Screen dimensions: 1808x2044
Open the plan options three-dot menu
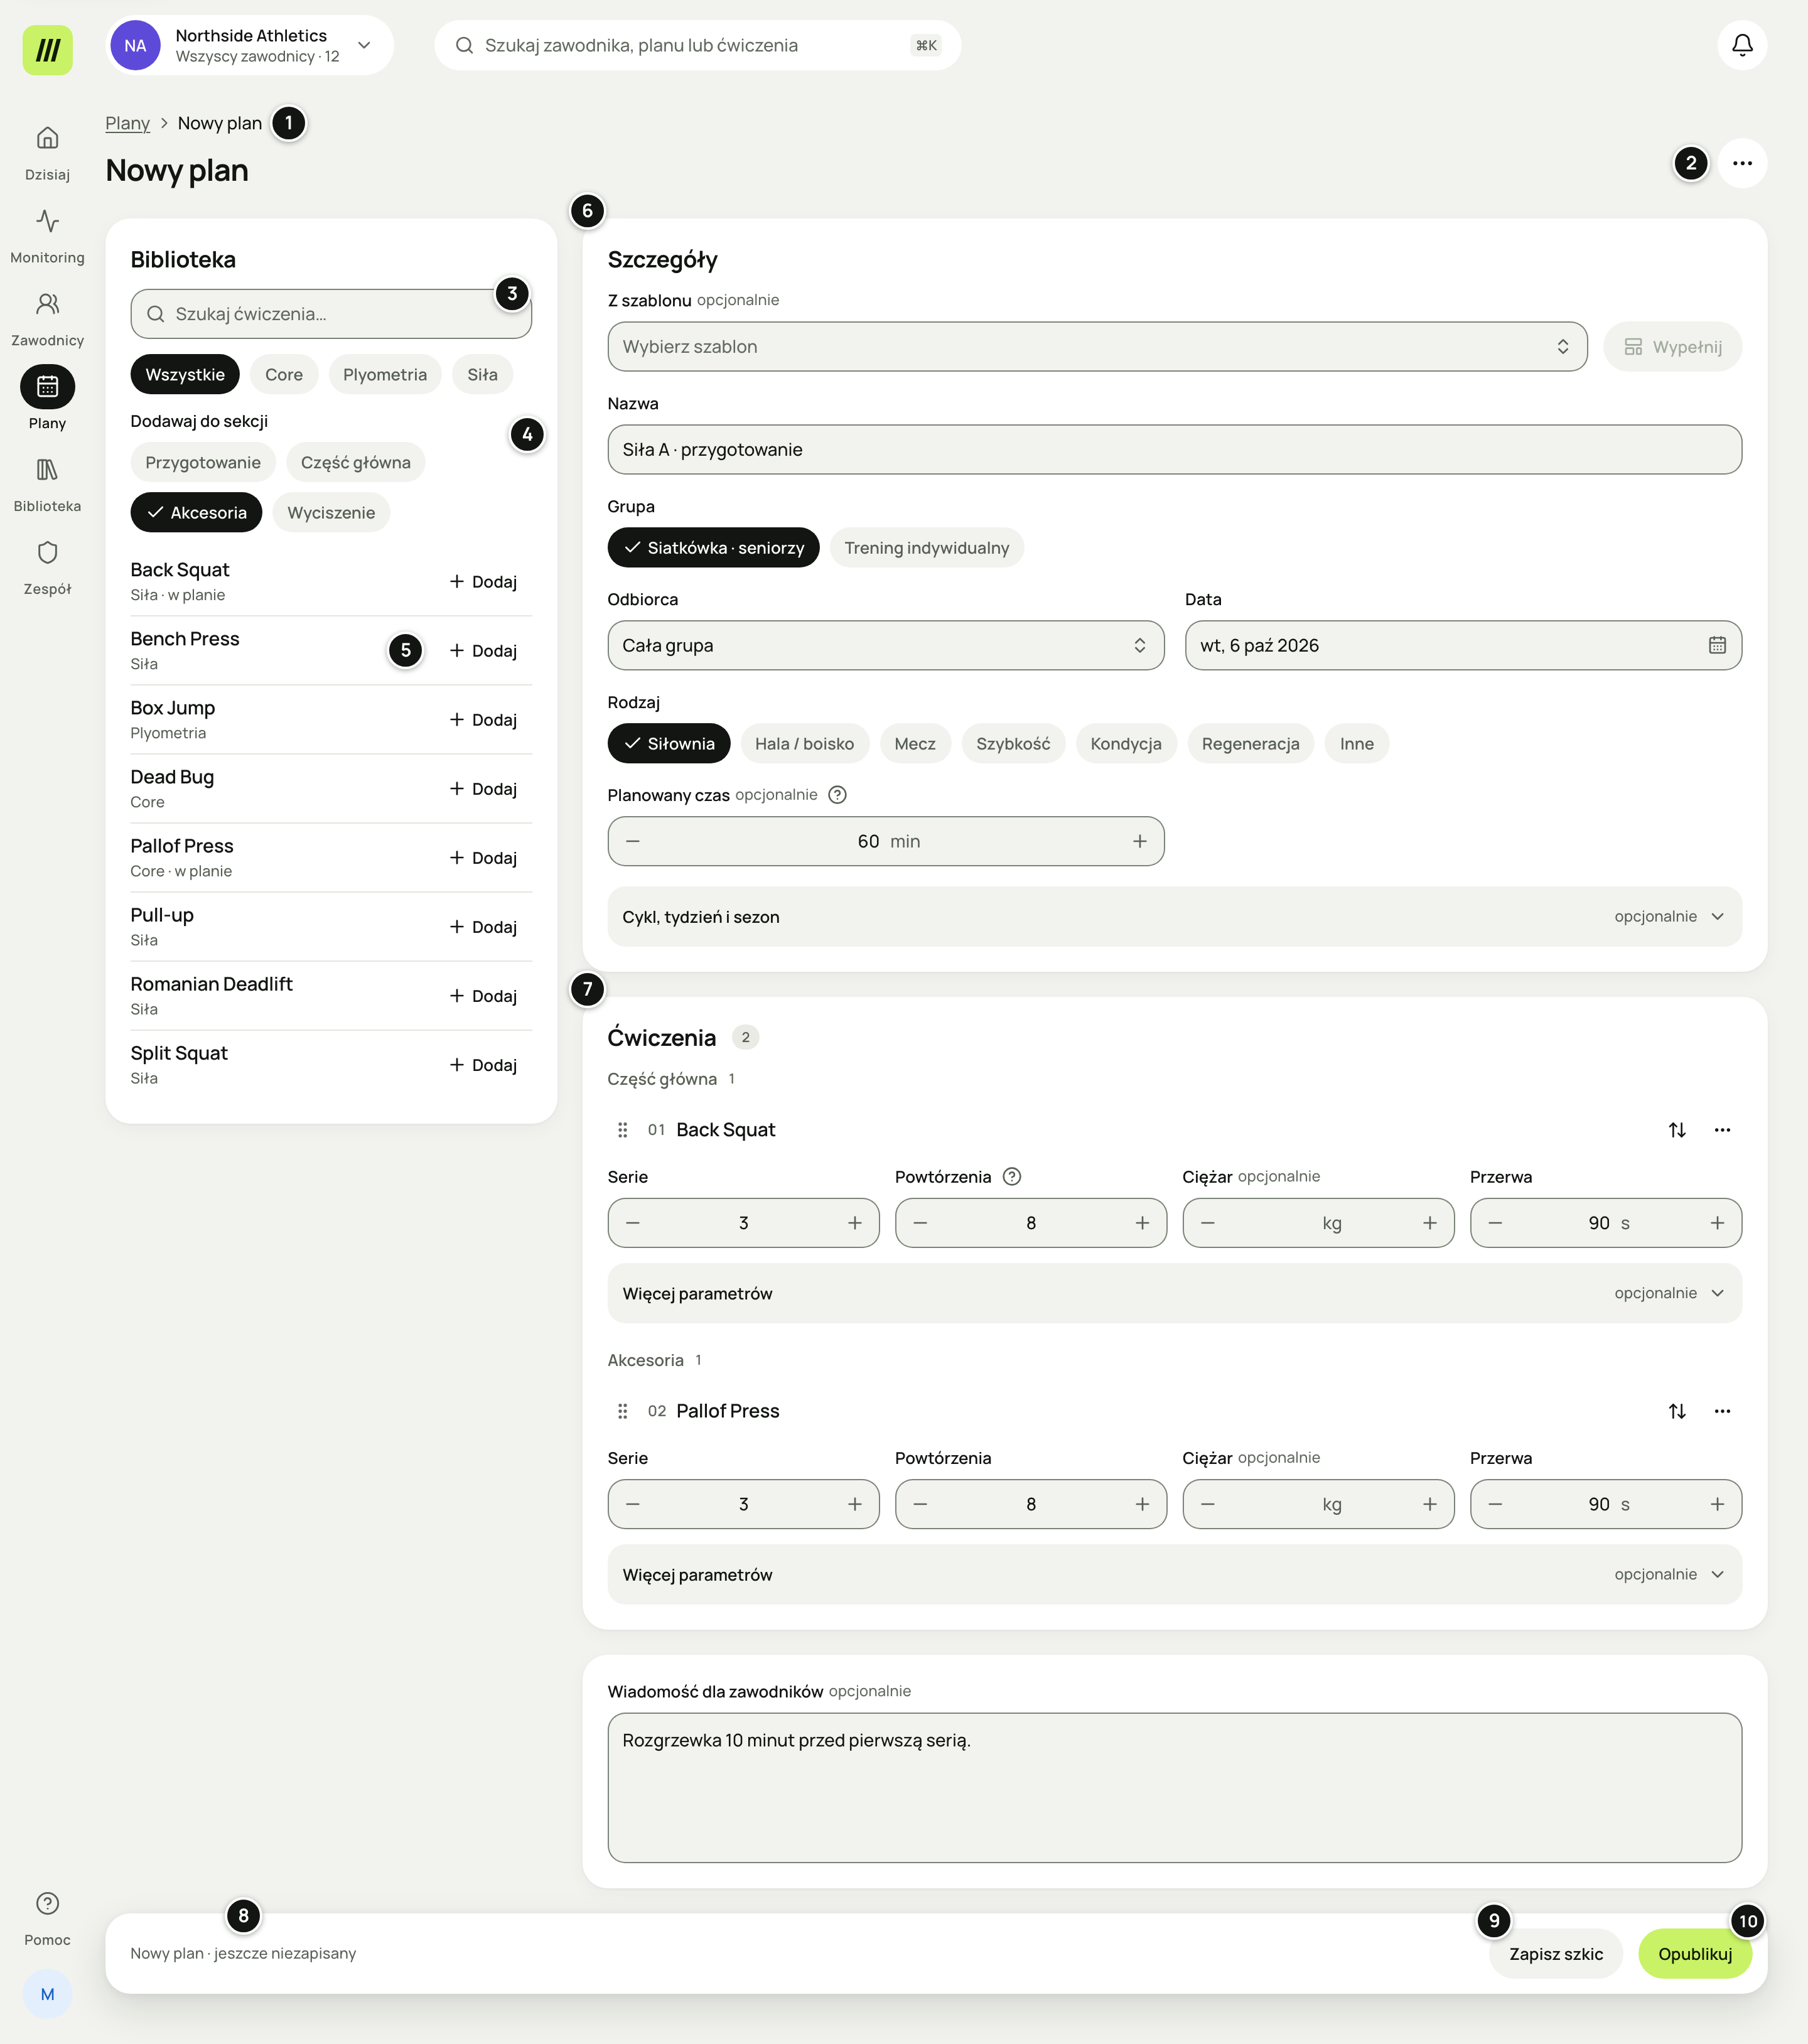click(x=1742, y=163)
